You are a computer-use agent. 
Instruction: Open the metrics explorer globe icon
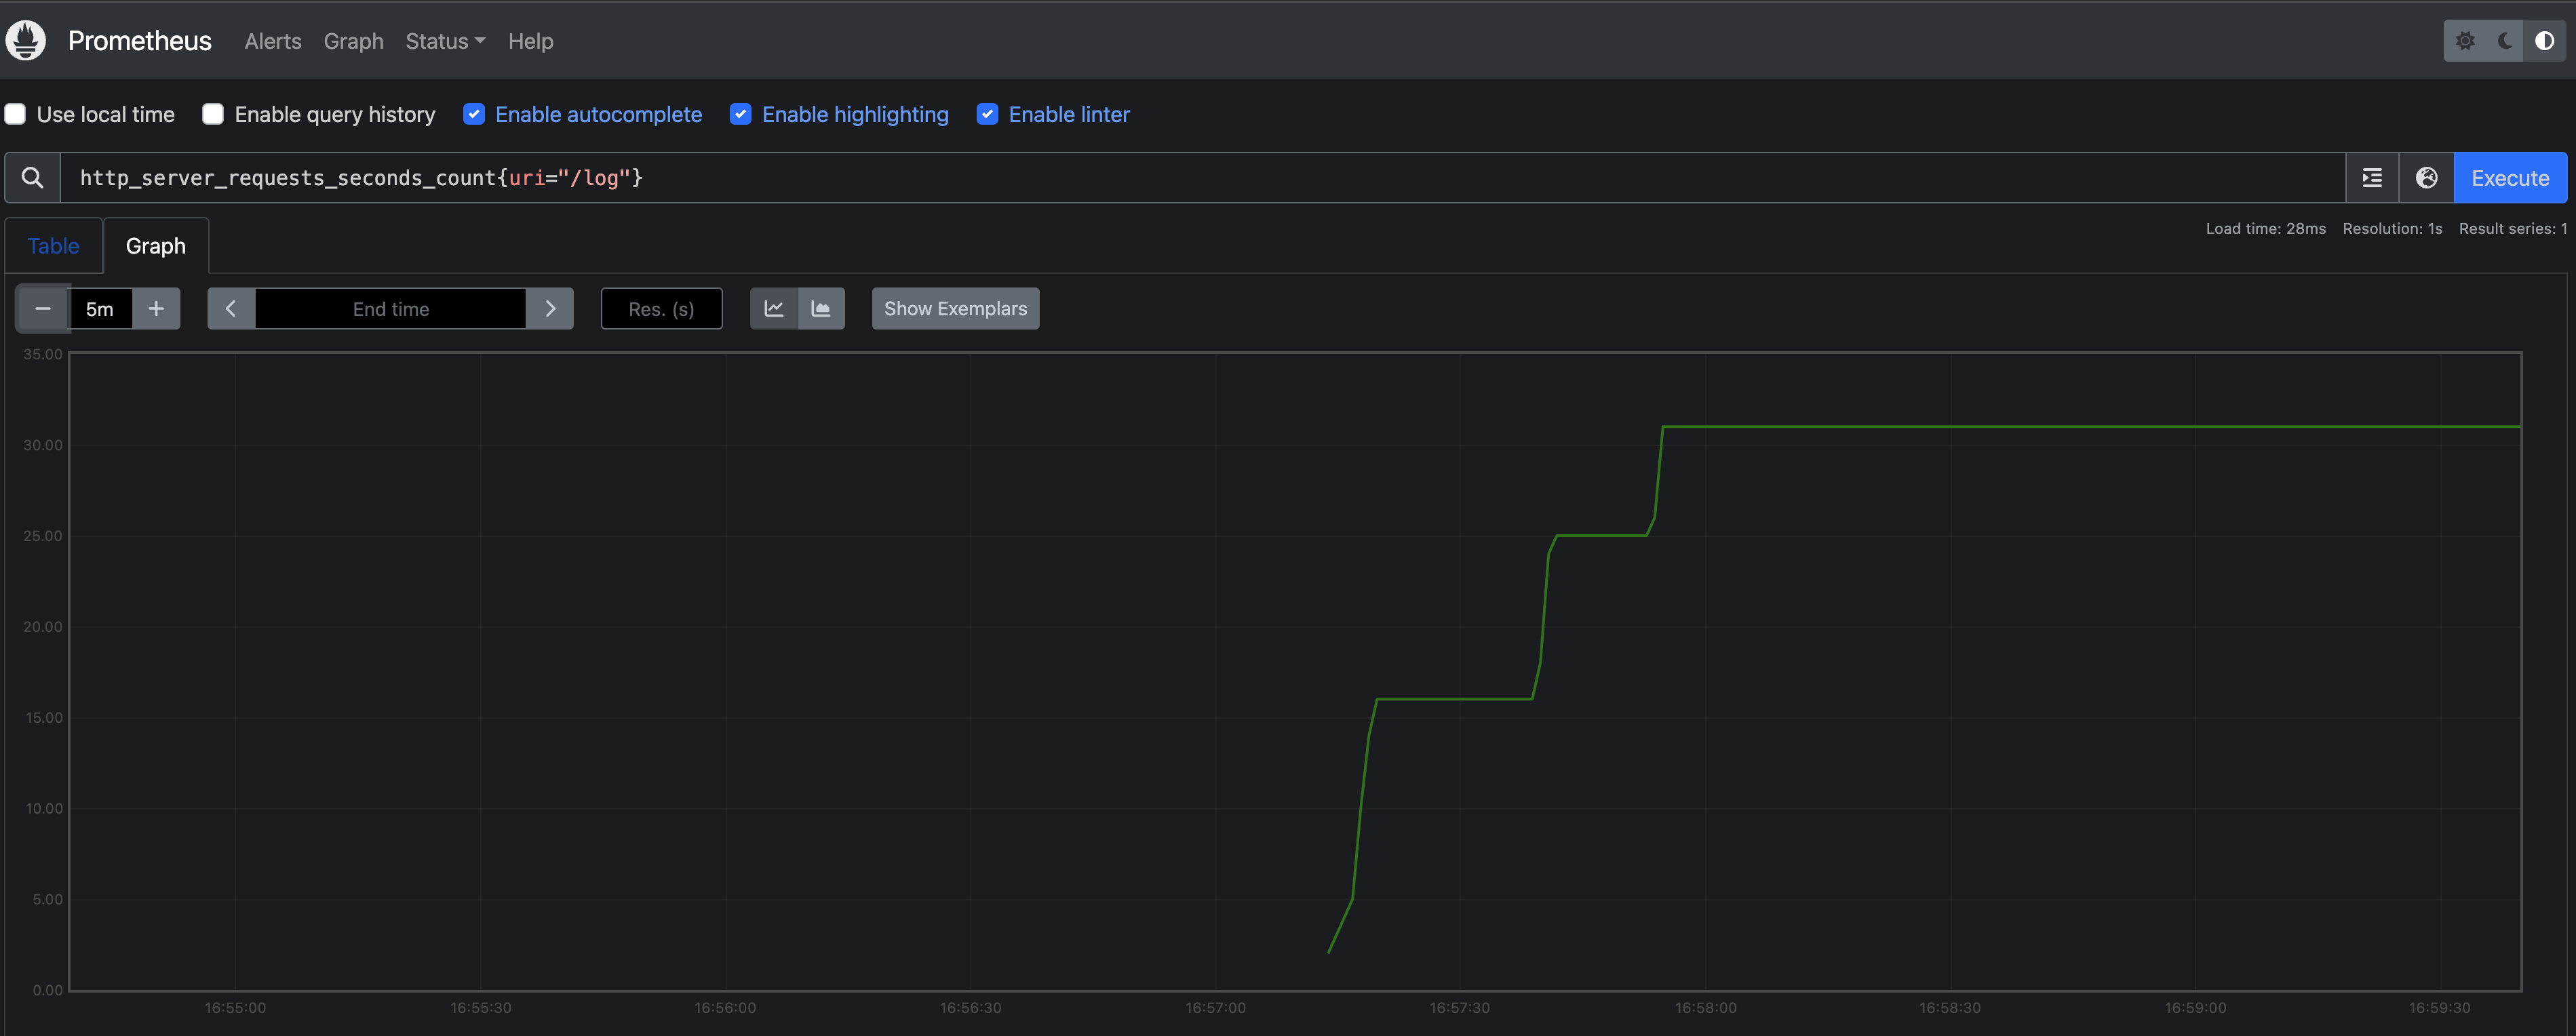2426,178
